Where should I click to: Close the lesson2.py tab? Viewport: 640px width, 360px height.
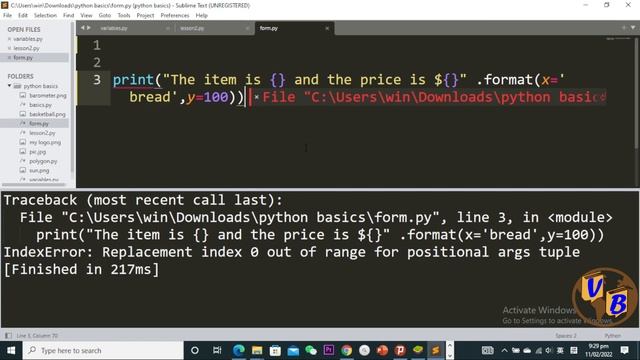tap(247, 28)
